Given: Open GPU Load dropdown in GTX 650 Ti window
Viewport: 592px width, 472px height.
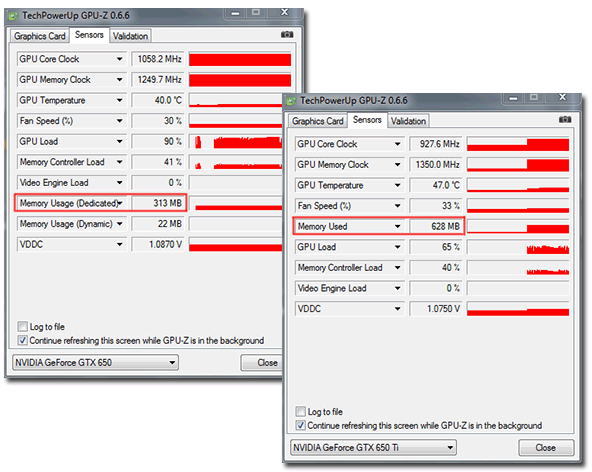Looking at the screenshot, I should (x=398, y=247).
